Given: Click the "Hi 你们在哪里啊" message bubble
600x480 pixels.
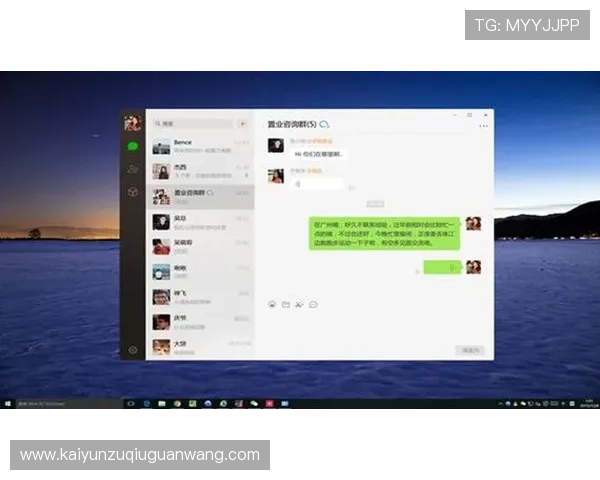Looking at the screenshot, I should 319,154.
